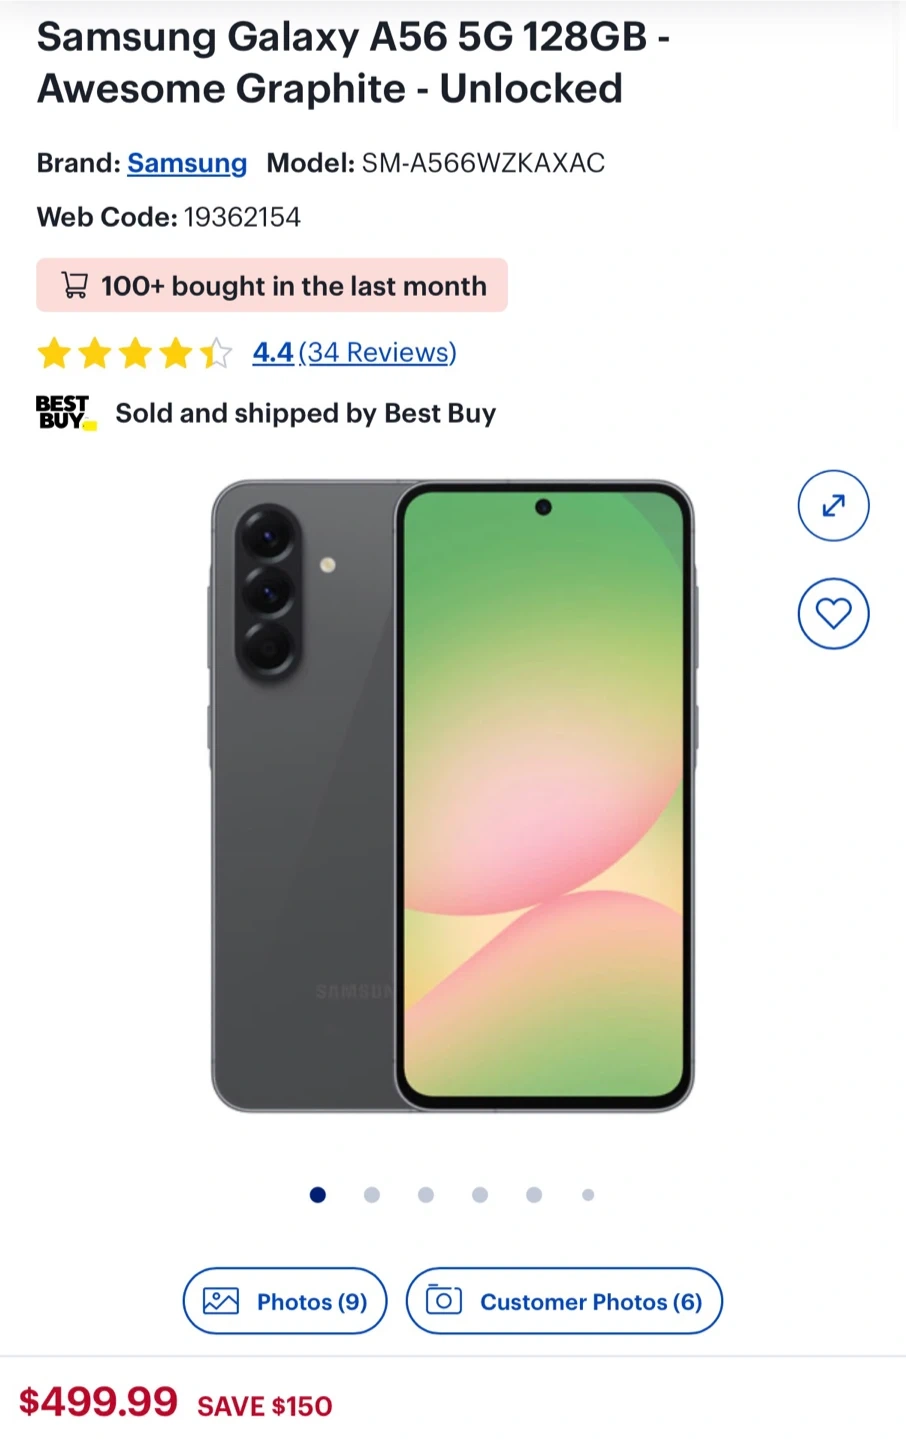
Task: Jump to second image carousel dot
Action: point(372,1194)
